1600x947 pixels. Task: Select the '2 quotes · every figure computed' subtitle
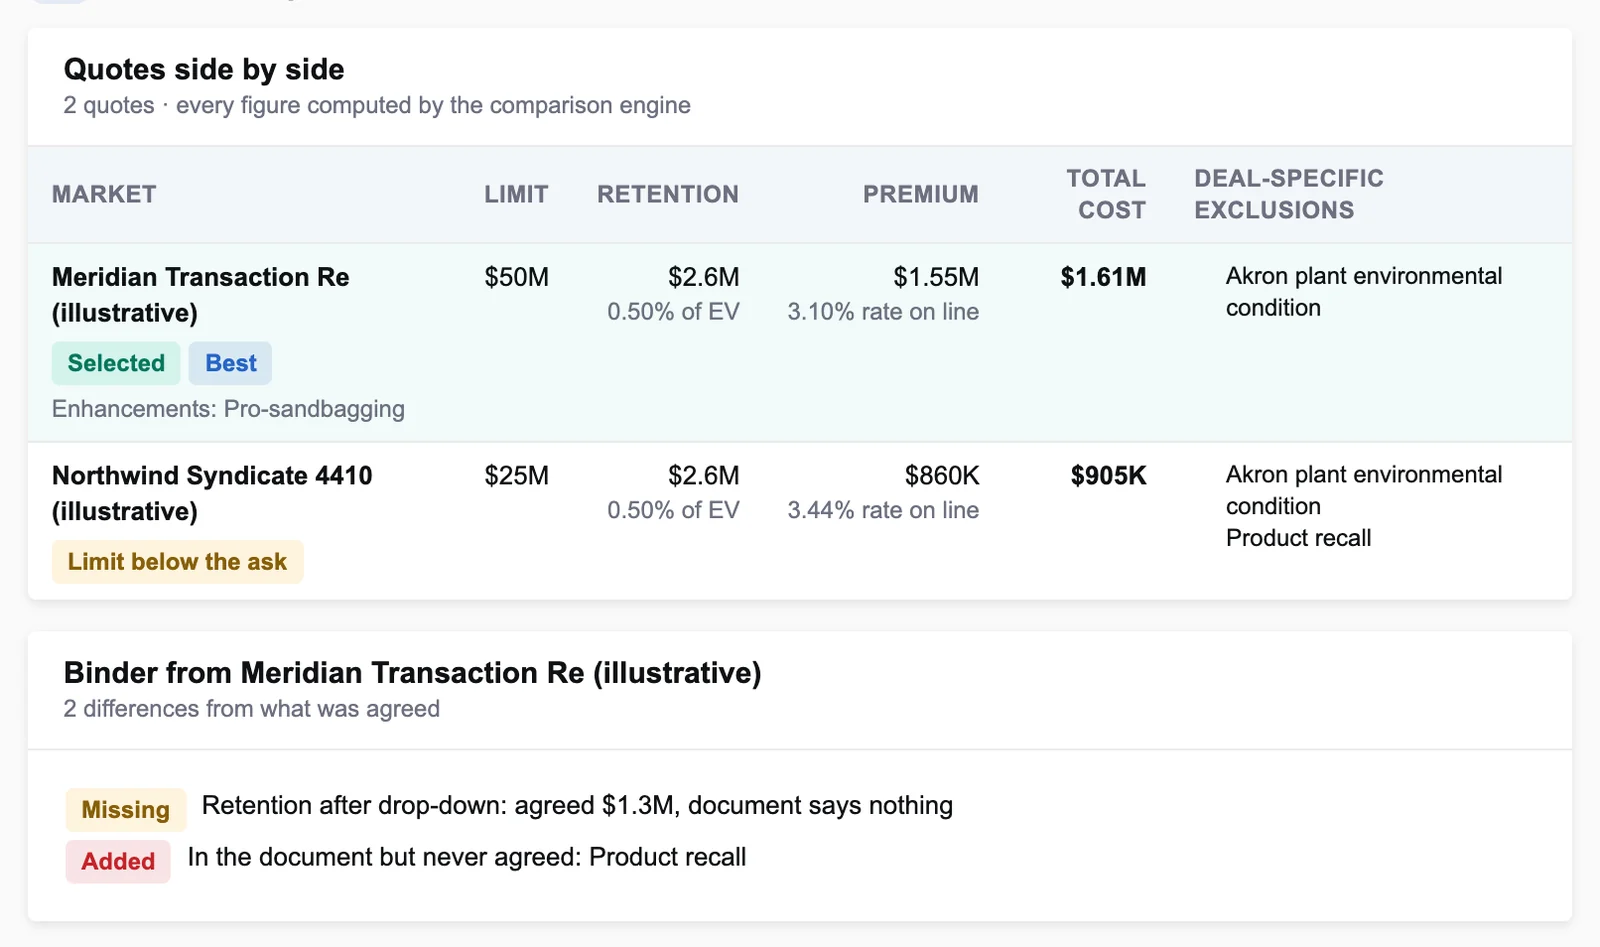pyautogui.click(x=377, y=105)
